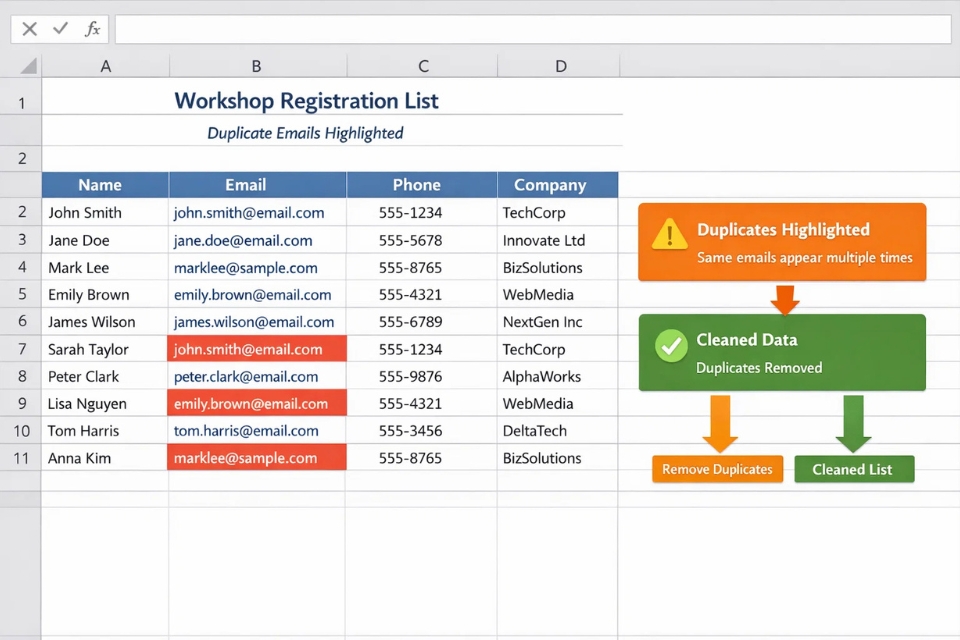Click the Workshop Registration List title

click(306, 101)
